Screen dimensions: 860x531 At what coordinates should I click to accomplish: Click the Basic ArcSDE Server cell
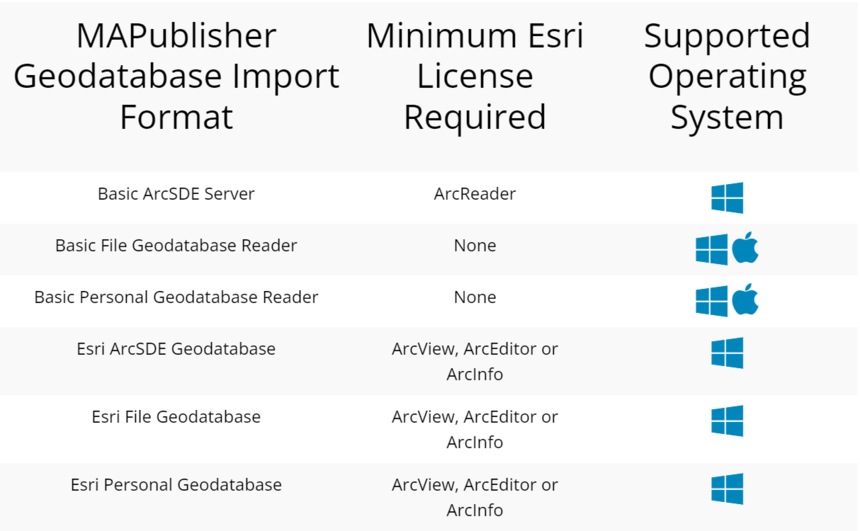click(176, 194)
